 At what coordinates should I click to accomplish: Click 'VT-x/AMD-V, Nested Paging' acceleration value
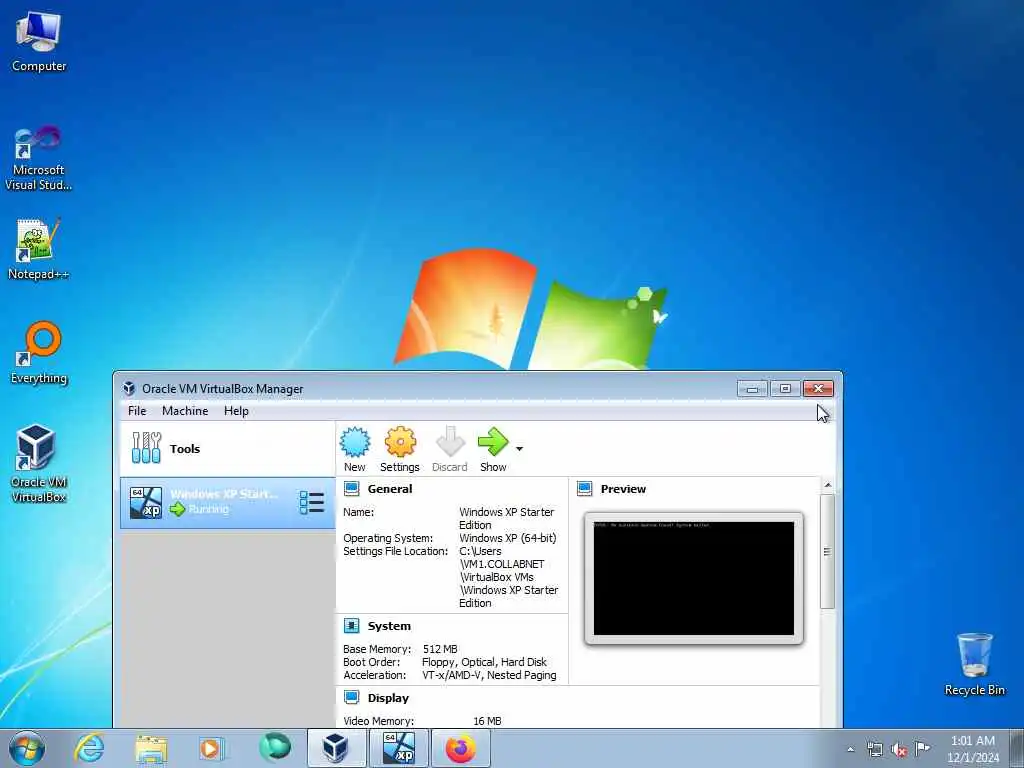coord(489,675)
